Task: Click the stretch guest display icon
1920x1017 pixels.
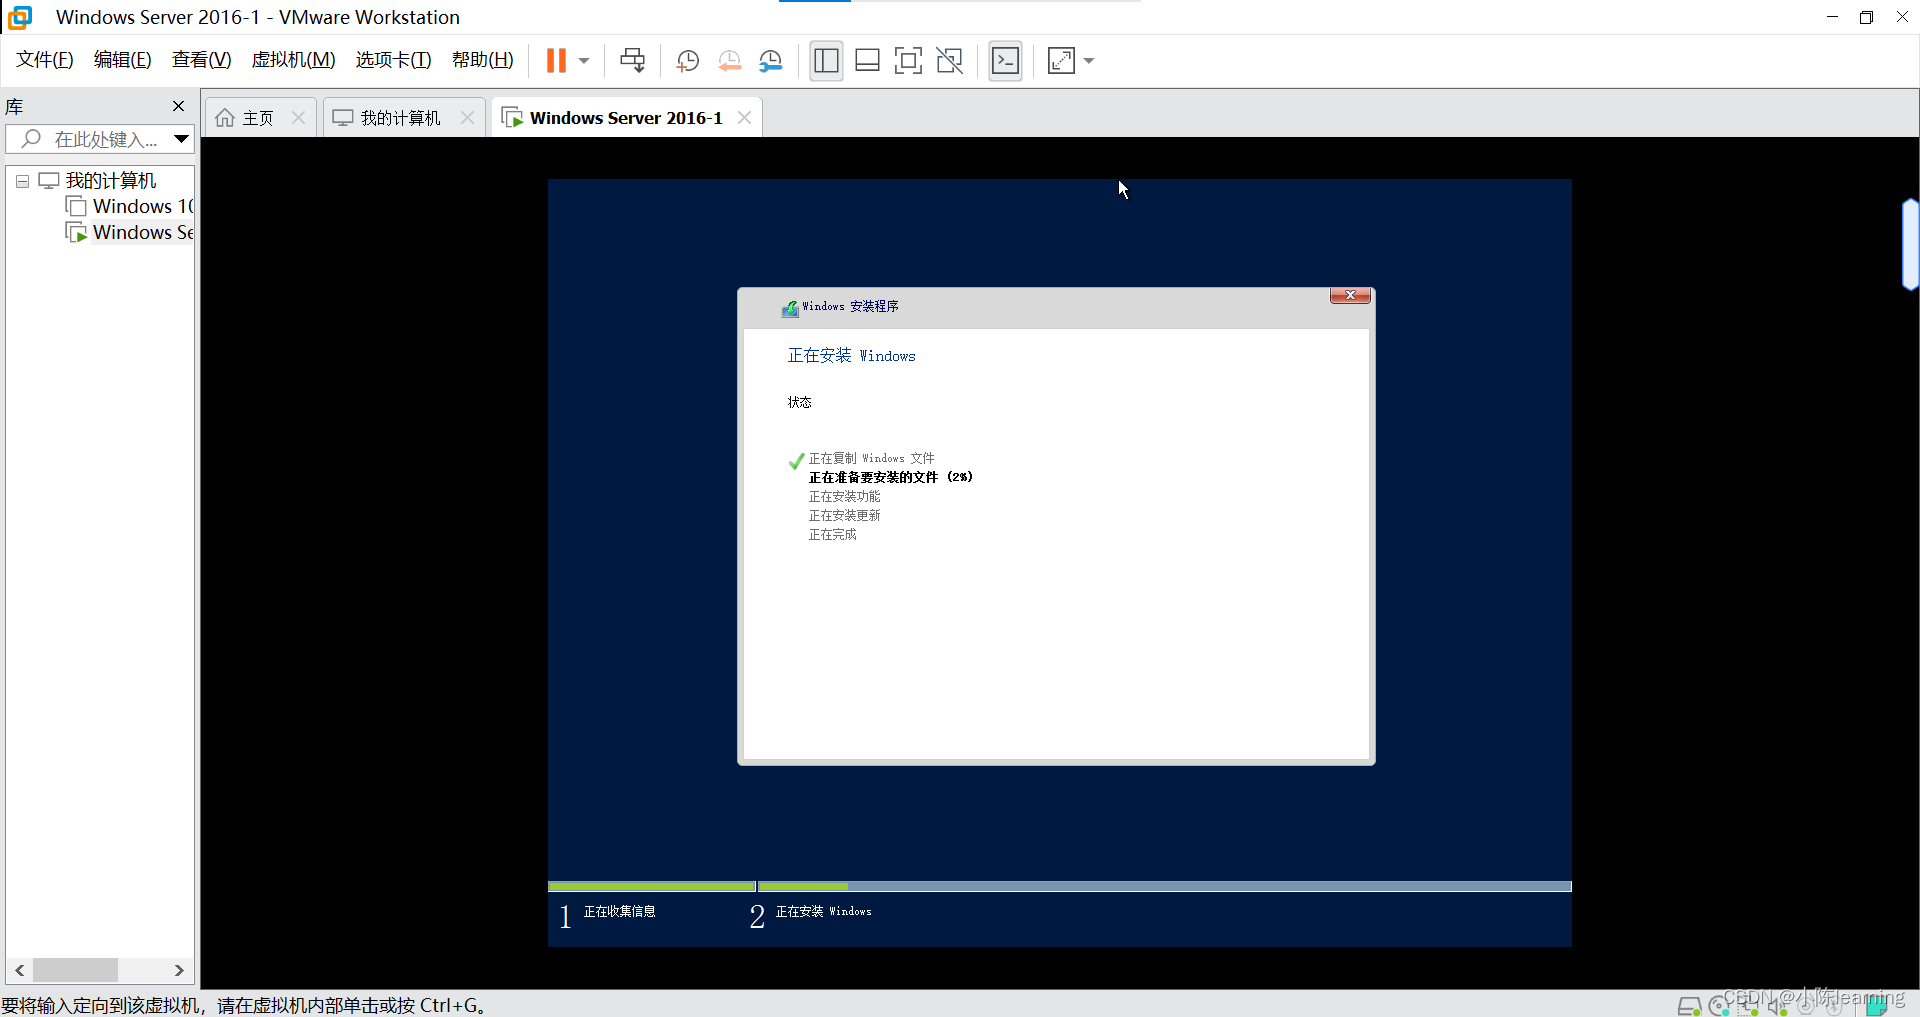Action: point(1061,61)
